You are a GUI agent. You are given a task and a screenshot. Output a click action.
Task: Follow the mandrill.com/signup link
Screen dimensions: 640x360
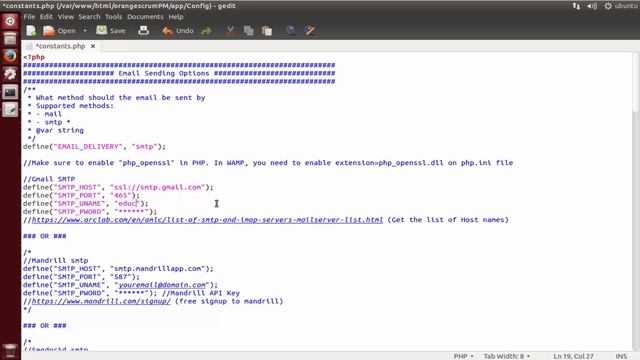click(x=101, y=301)
